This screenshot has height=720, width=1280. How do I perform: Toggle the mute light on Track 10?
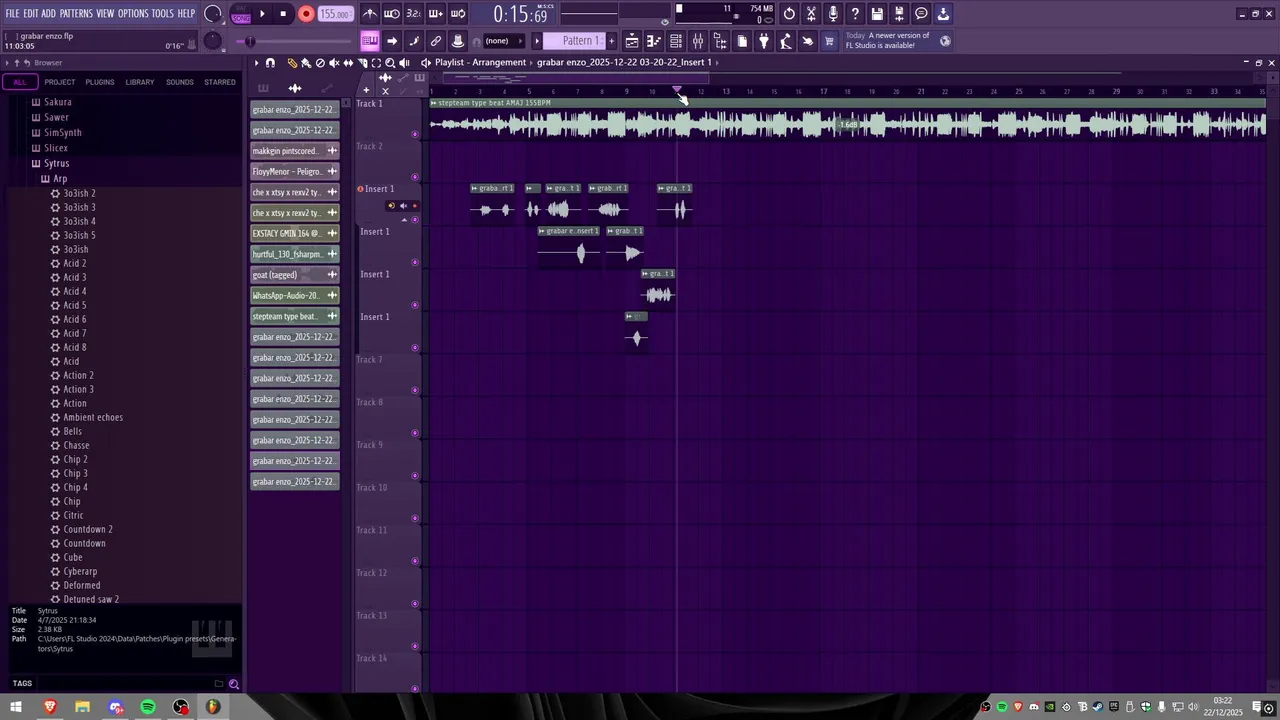coord(415,518)
